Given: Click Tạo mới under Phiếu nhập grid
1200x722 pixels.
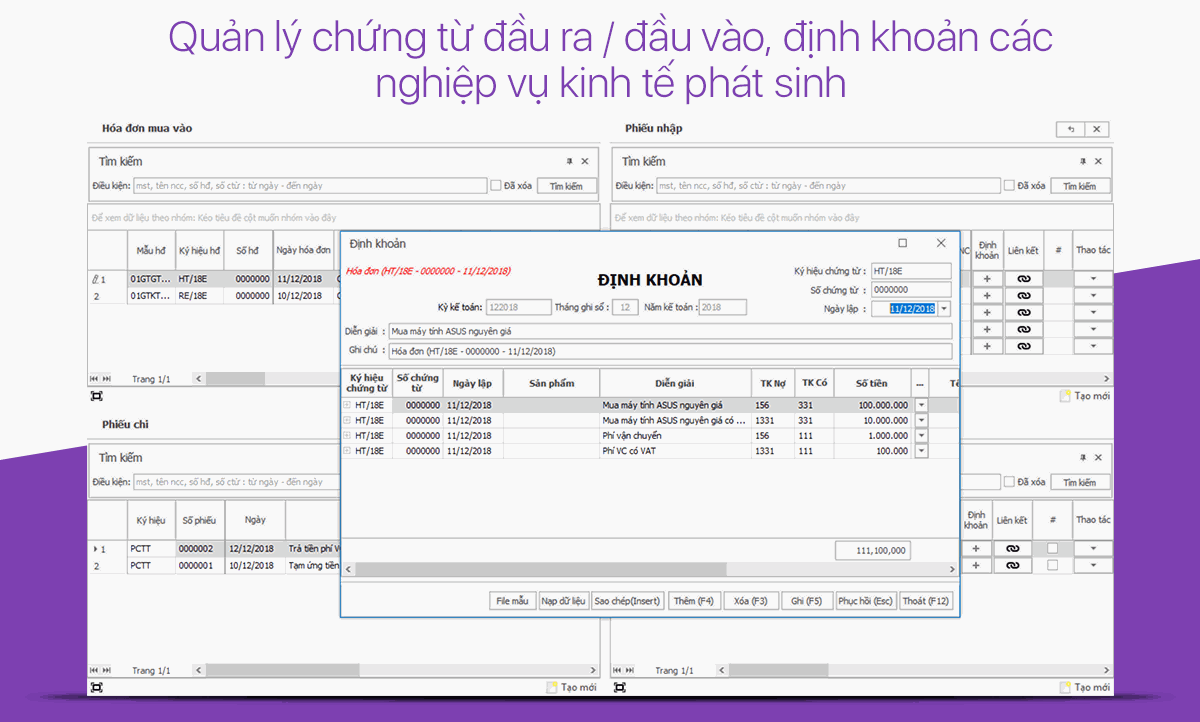Looking at the screenshot, I should click(x=1085, y=396).
